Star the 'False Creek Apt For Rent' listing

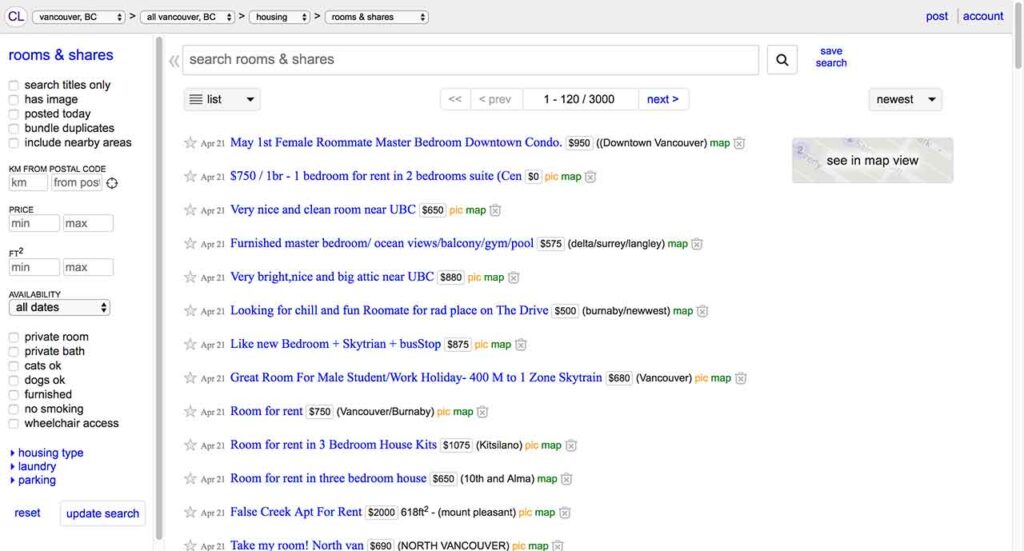click(x=190, y=512)
